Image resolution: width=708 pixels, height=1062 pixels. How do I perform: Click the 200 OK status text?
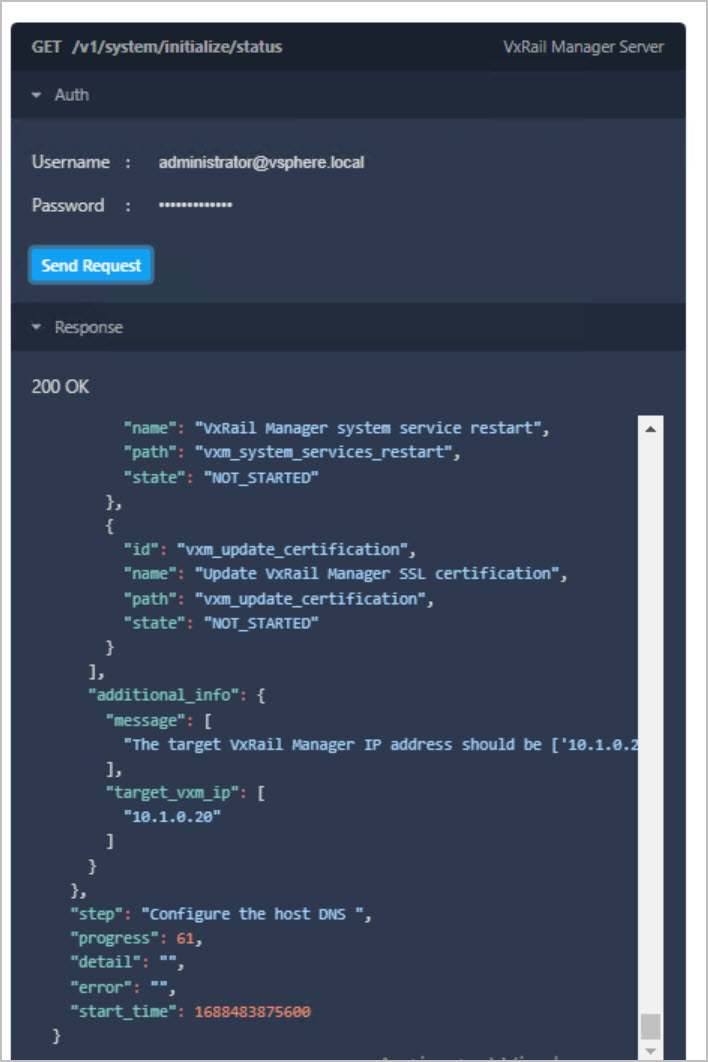coord(61,386)
